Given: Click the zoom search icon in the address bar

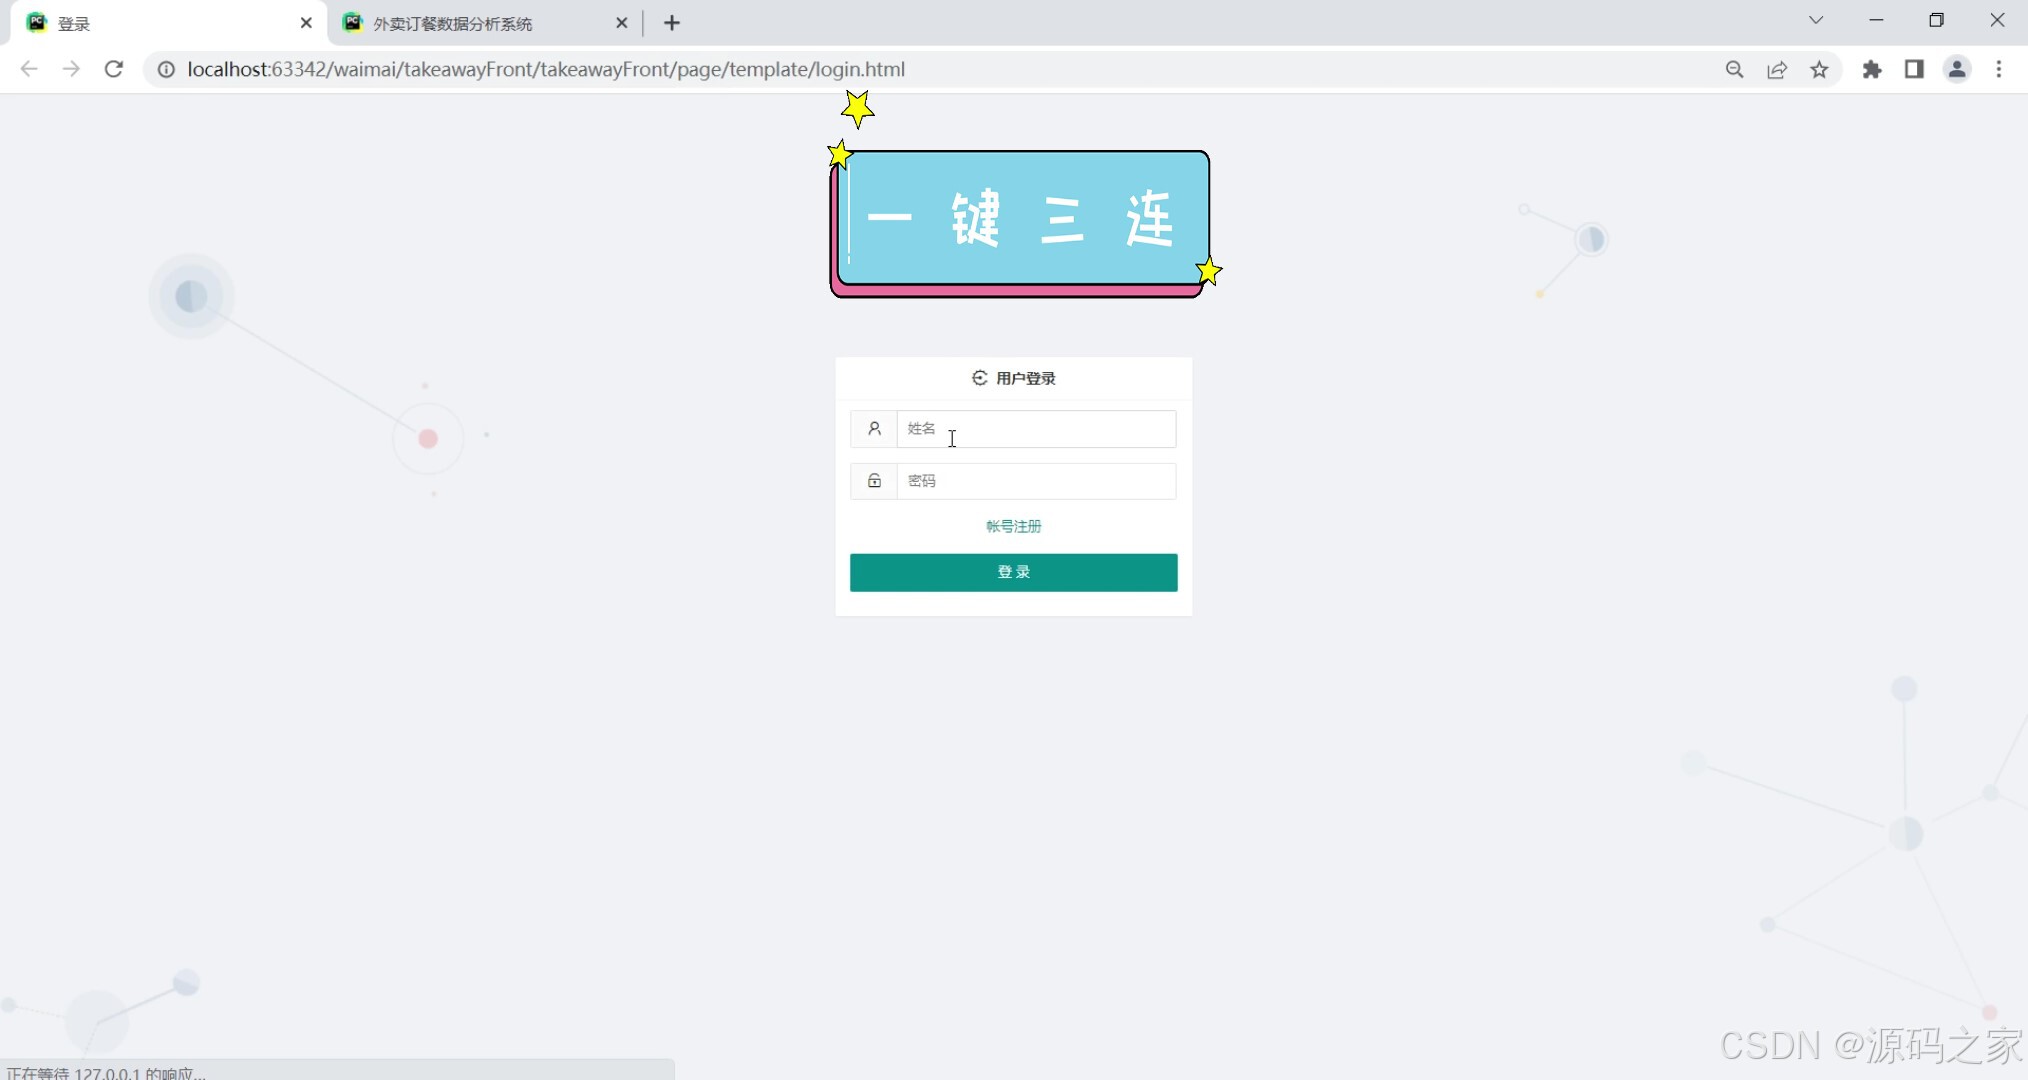Looking at the screenshot, I should pyautogui.click(x=1735, y=69).
